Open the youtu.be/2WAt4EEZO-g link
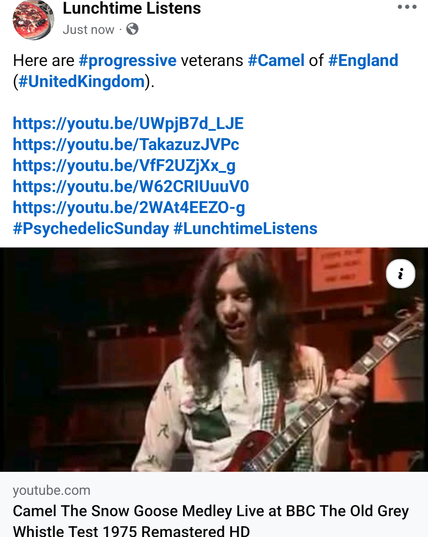 click(129, 208)
